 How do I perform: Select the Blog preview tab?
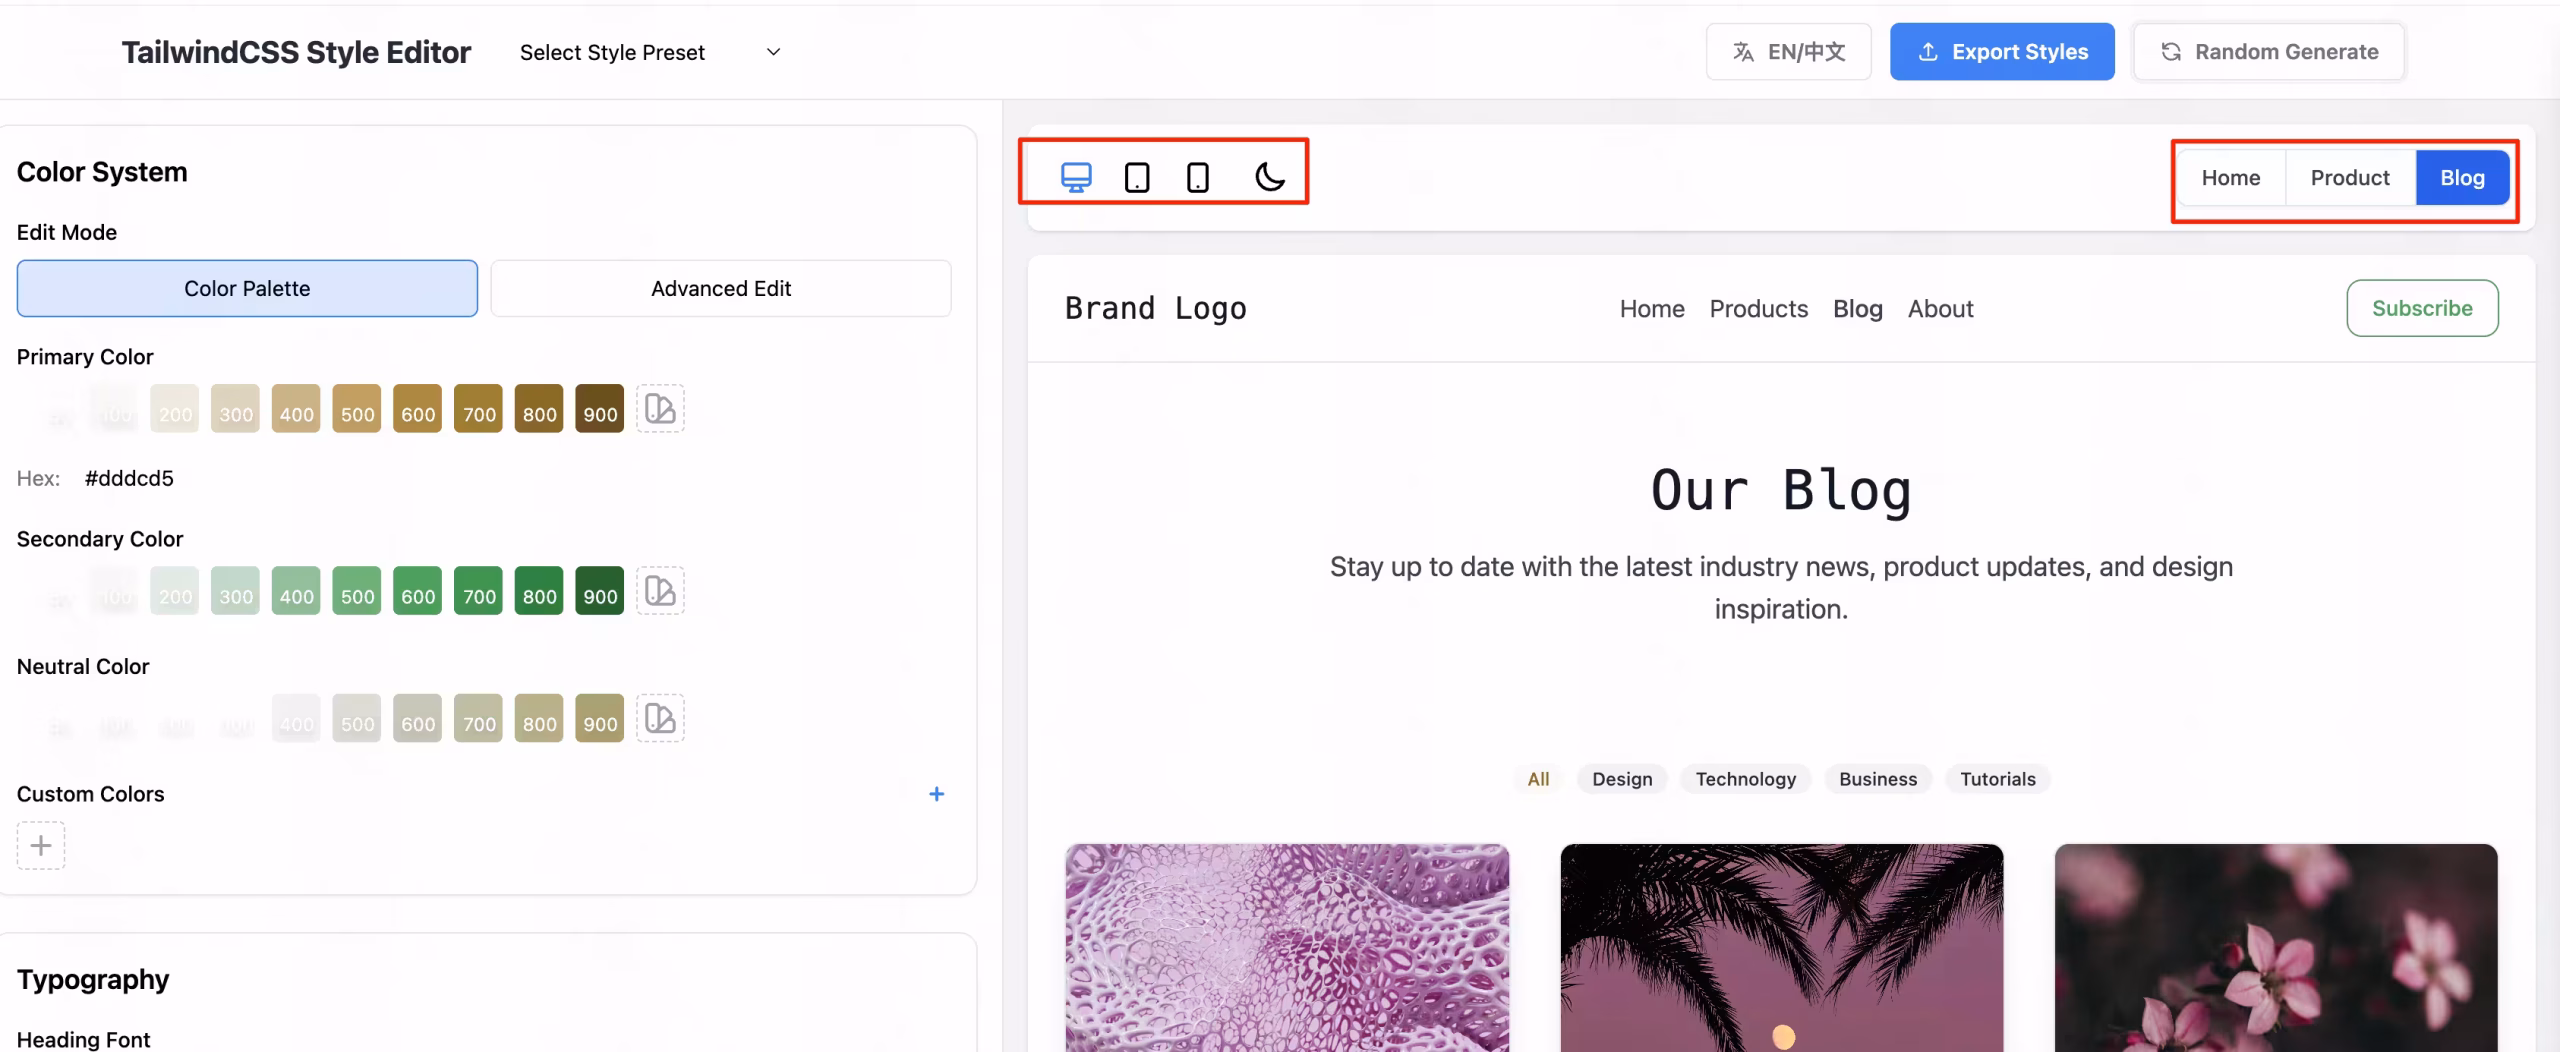click(2462, 178)
